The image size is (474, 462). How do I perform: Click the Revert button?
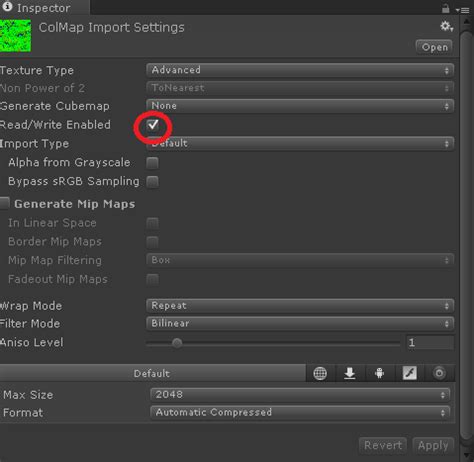[383, 446]
